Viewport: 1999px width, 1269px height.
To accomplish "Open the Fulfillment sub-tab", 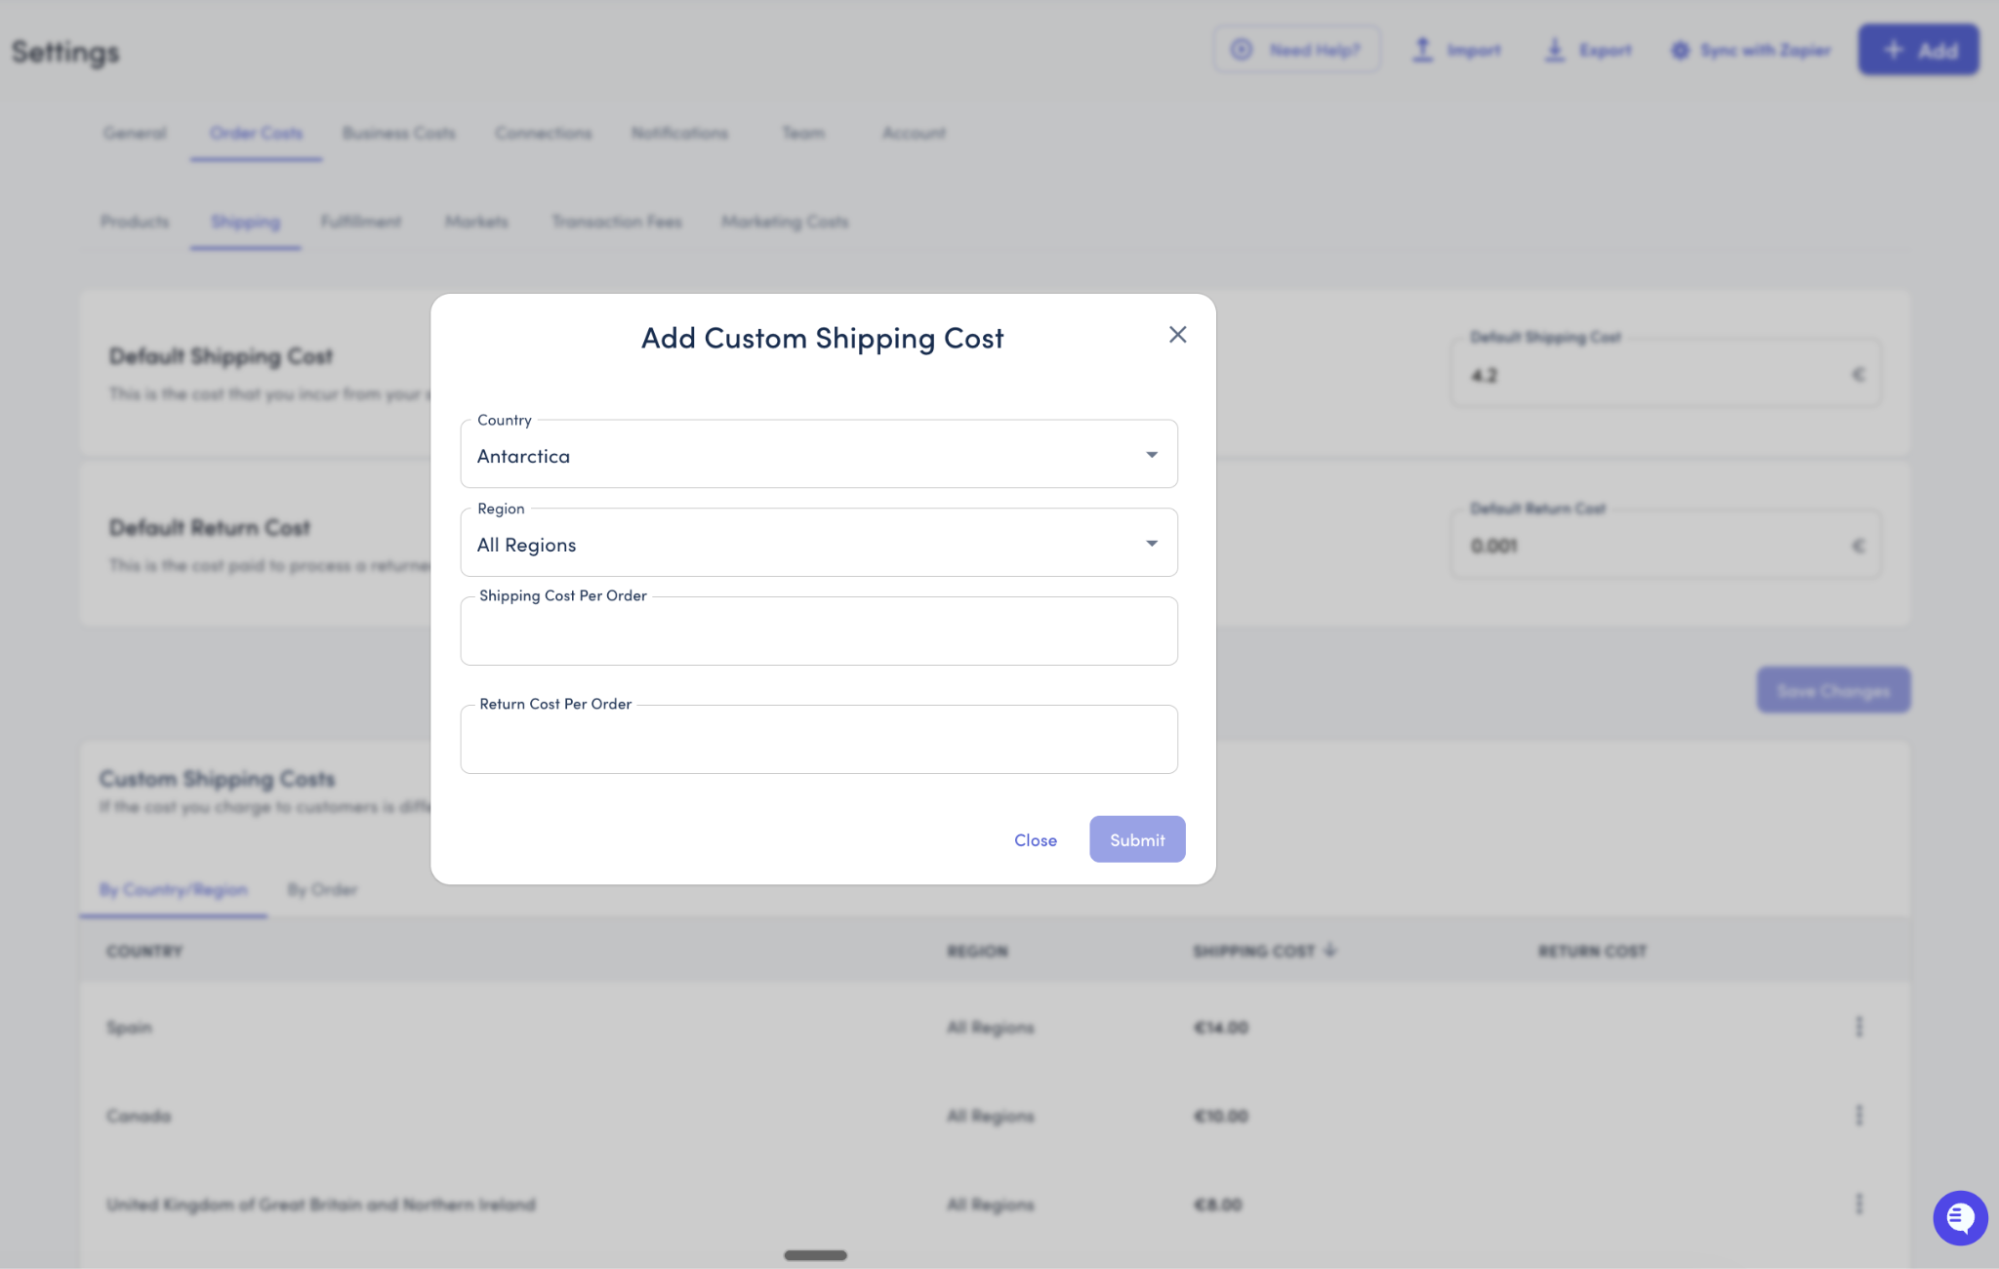I will pos(360,222).
